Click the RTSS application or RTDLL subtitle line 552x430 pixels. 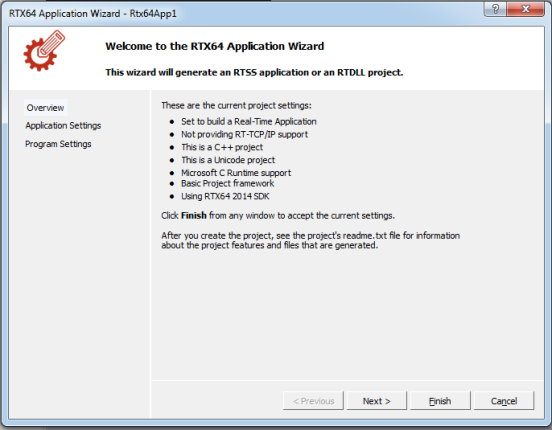pos(254,72)
